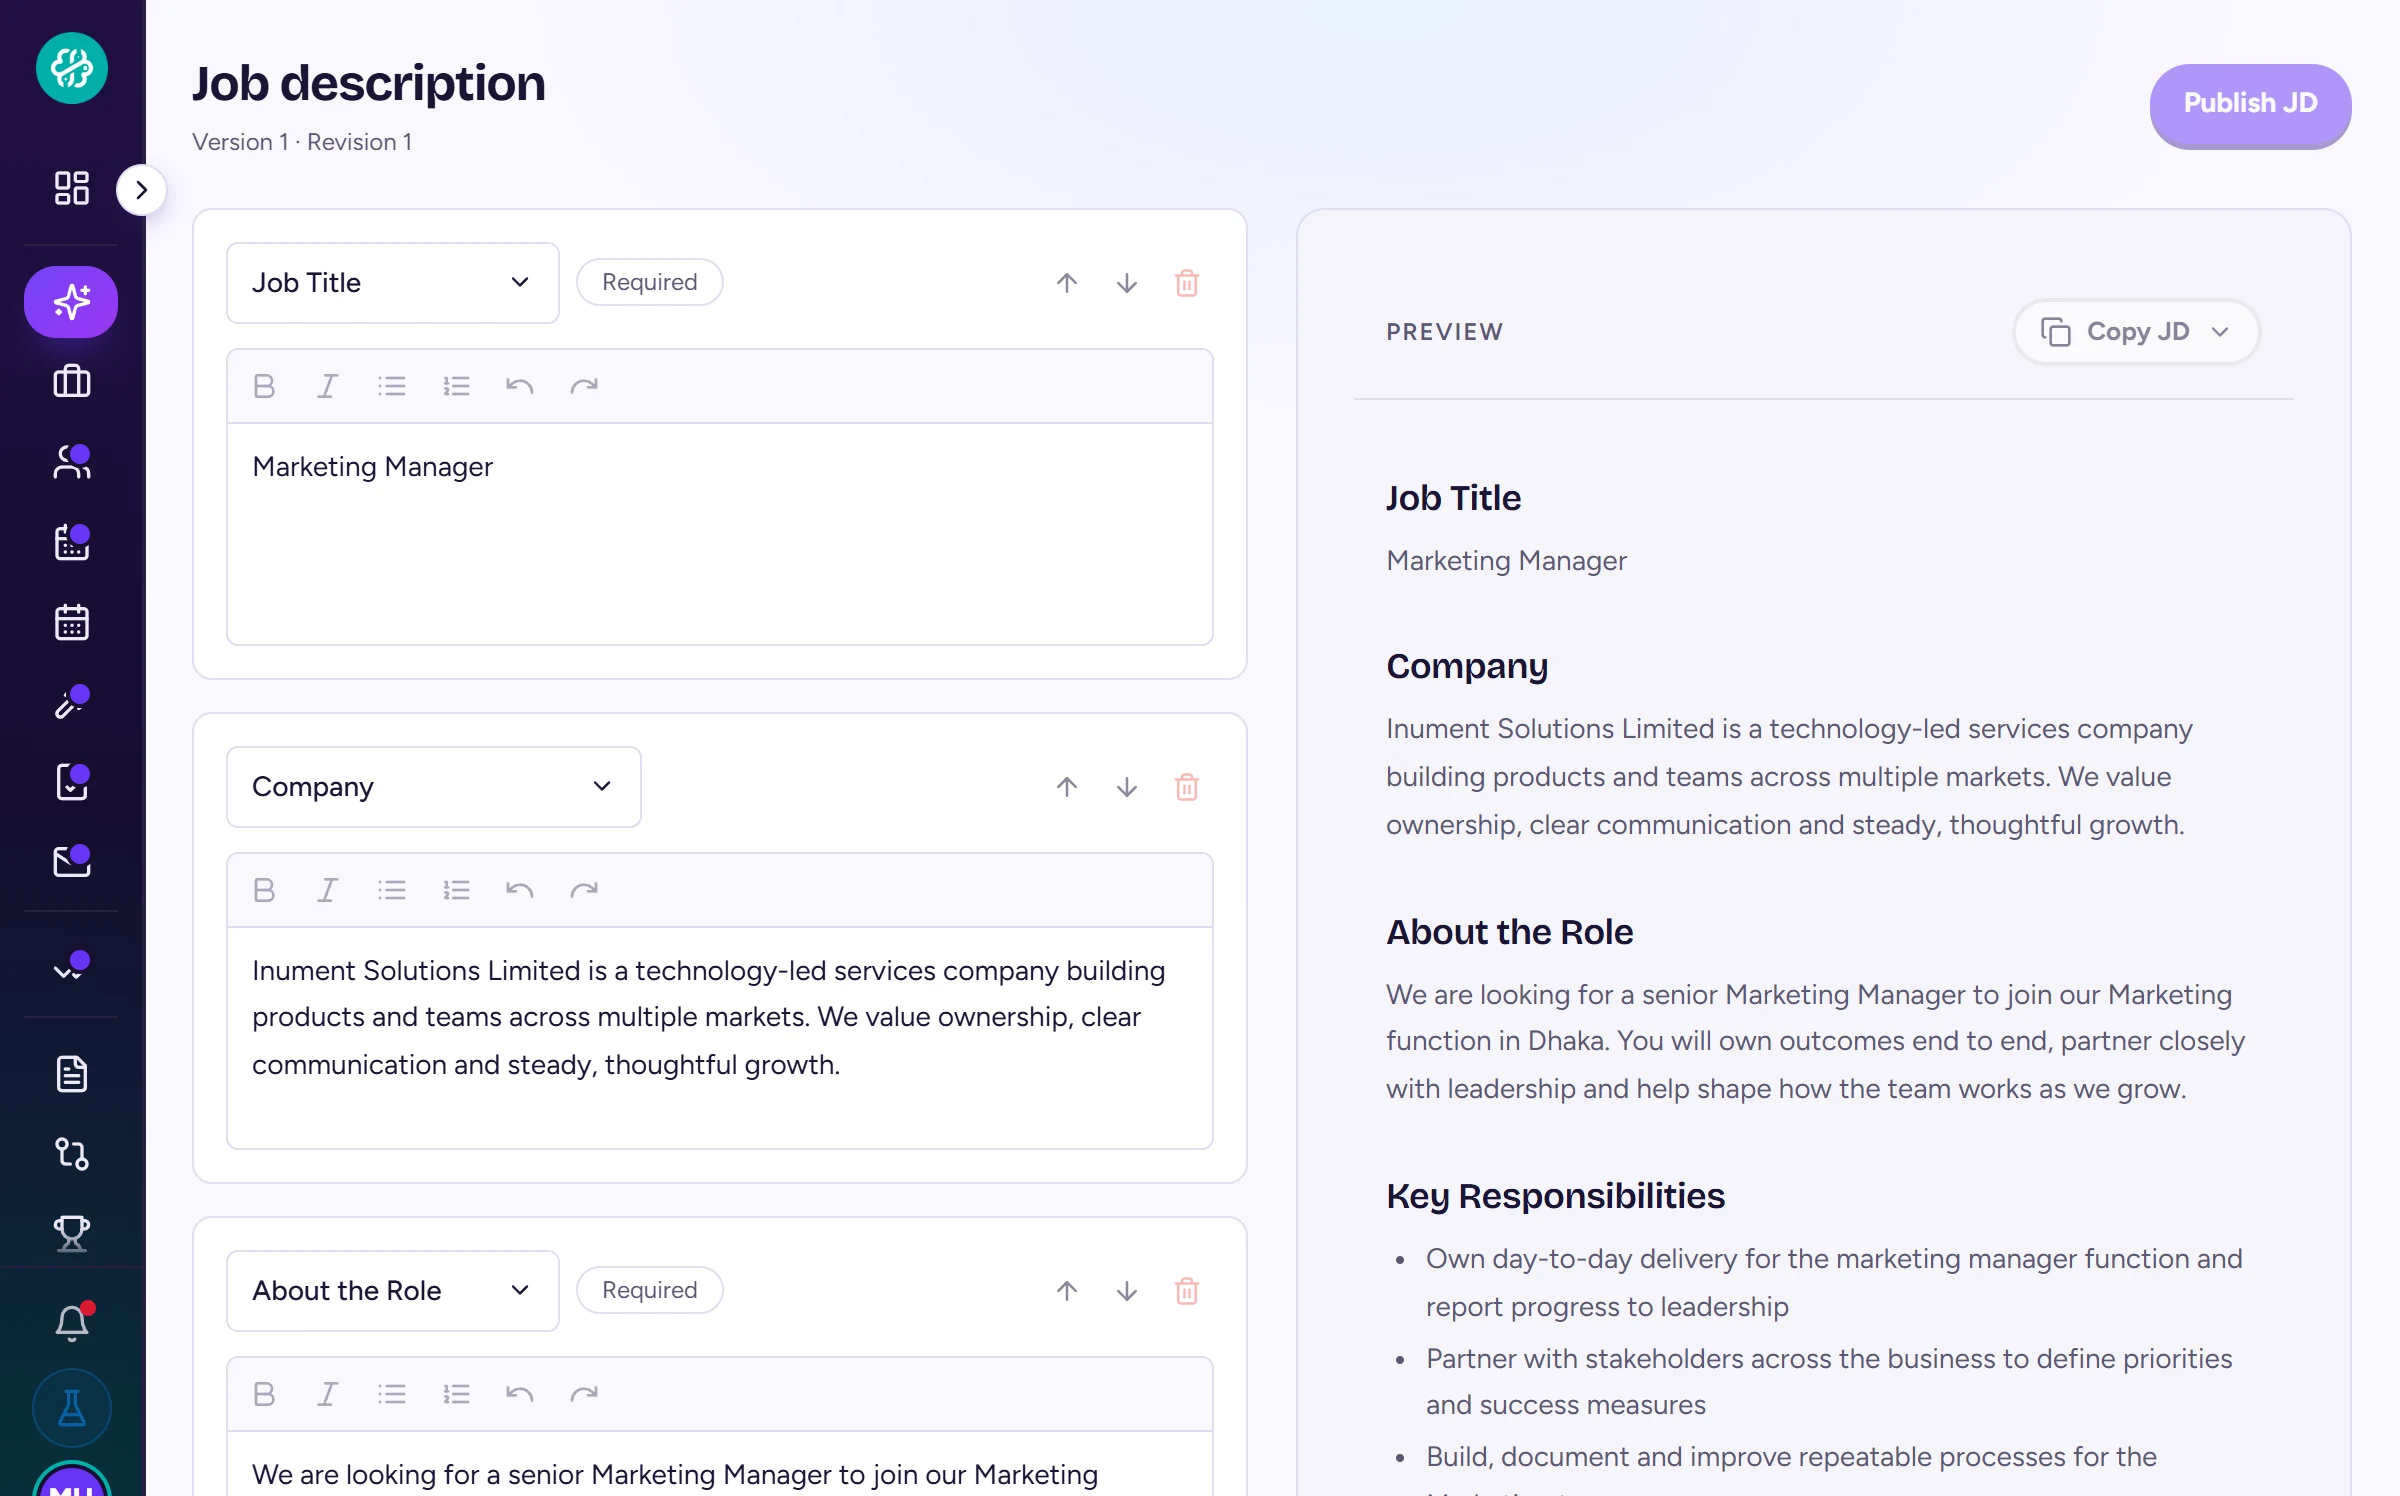Click the app logo in the sidebar
Image resolution: width=2400 pixels, height=1496 pixels.
point(72,68)
